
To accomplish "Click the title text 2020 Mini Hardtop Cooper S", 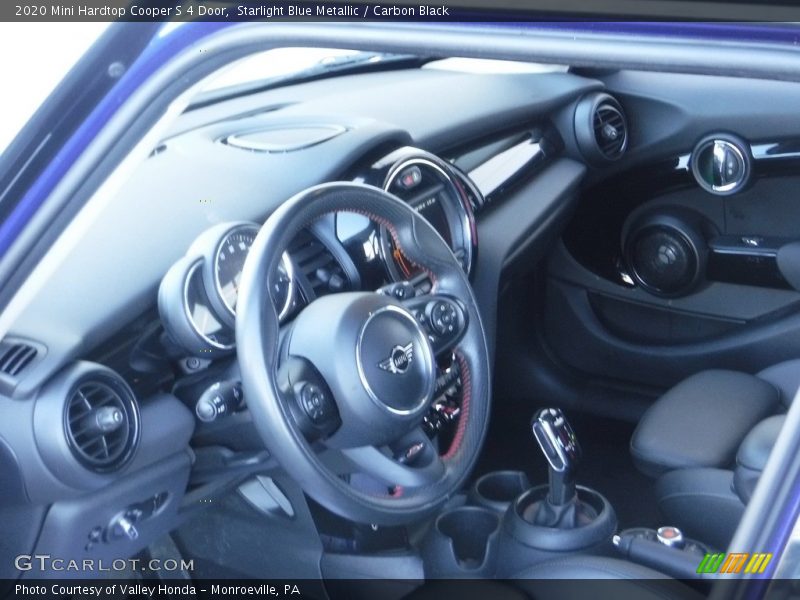I will [x=110, y=10].
